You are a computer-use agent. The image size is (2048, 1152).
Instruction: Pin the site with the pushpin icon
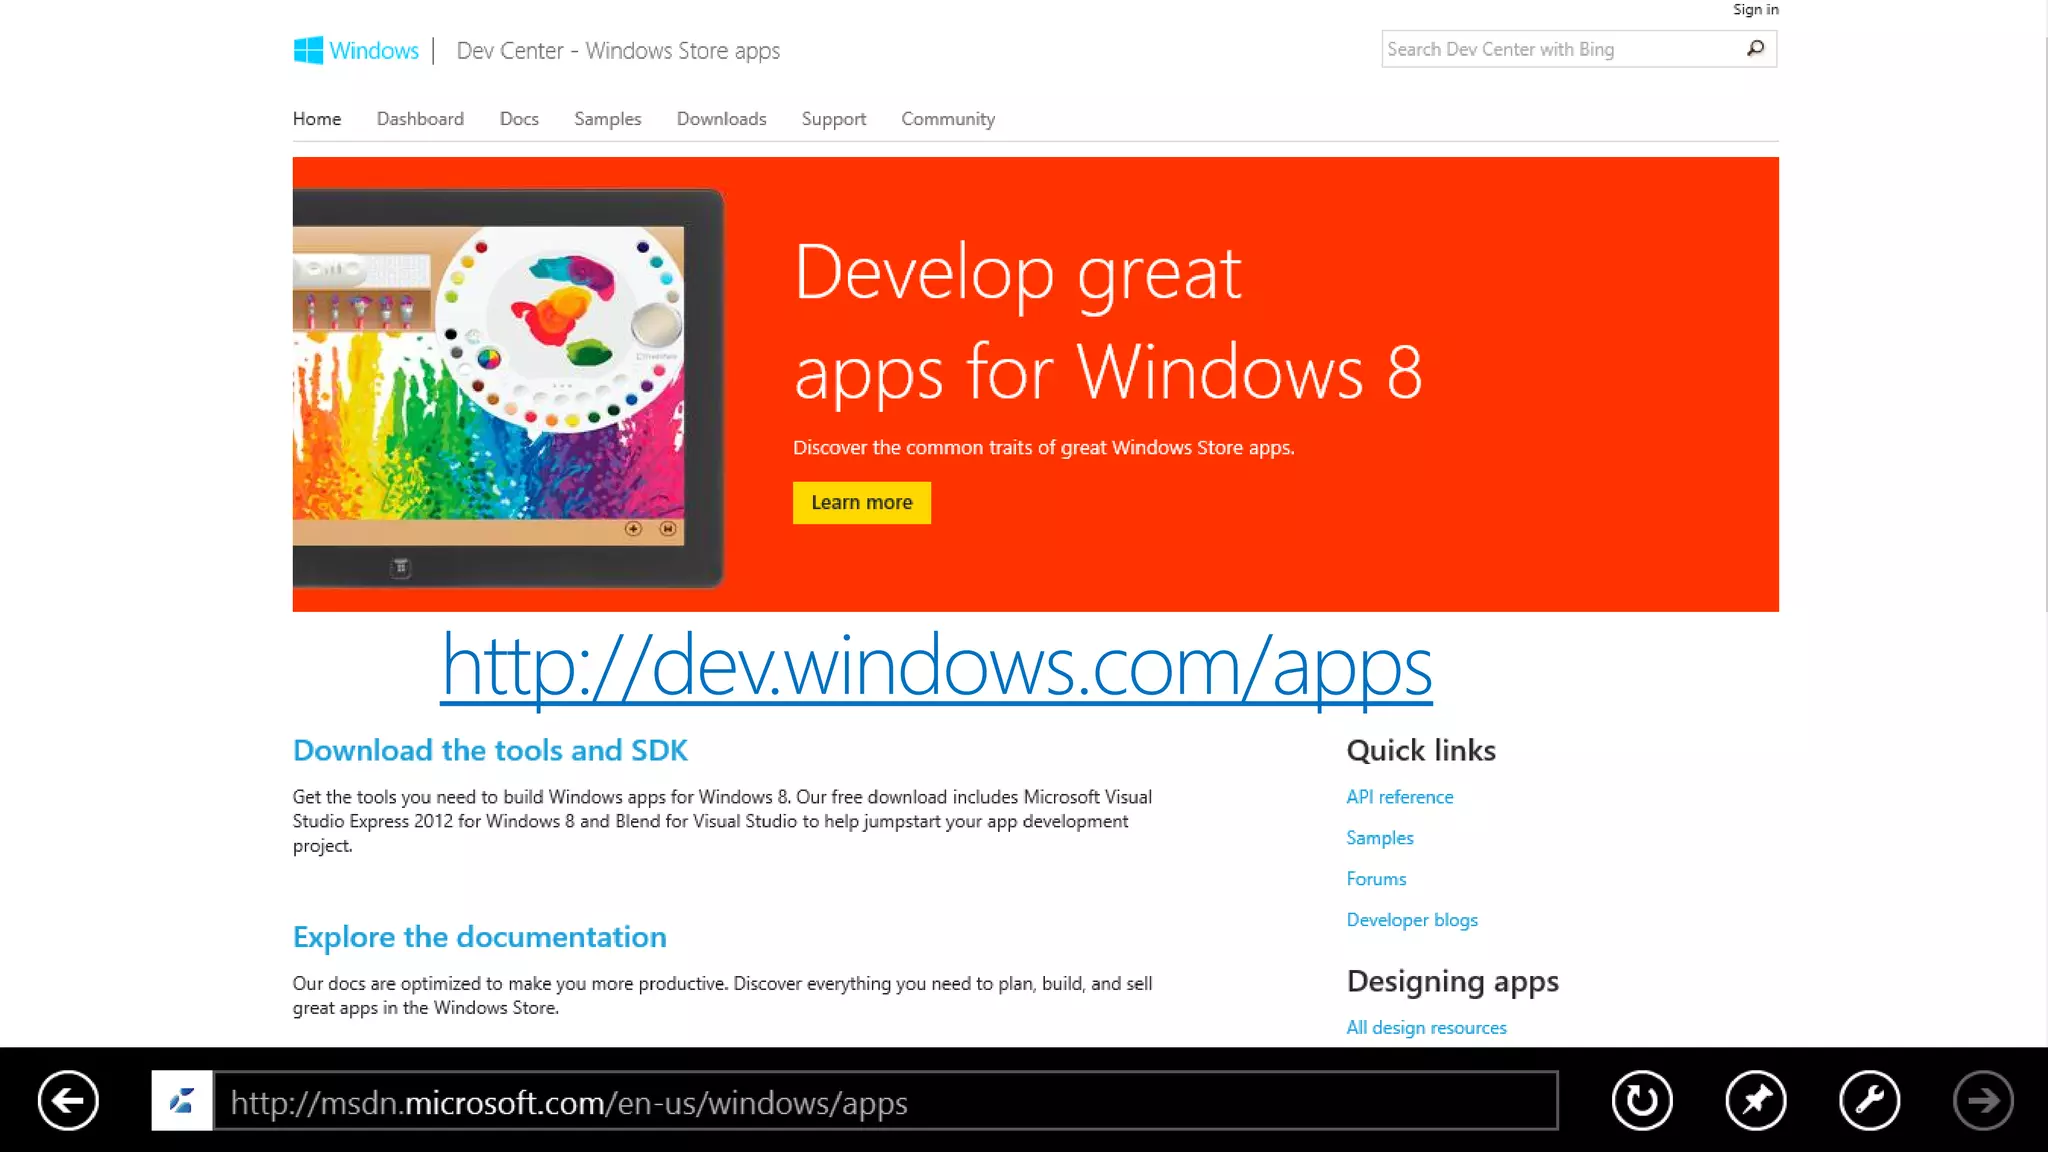click(1756, 1101)
